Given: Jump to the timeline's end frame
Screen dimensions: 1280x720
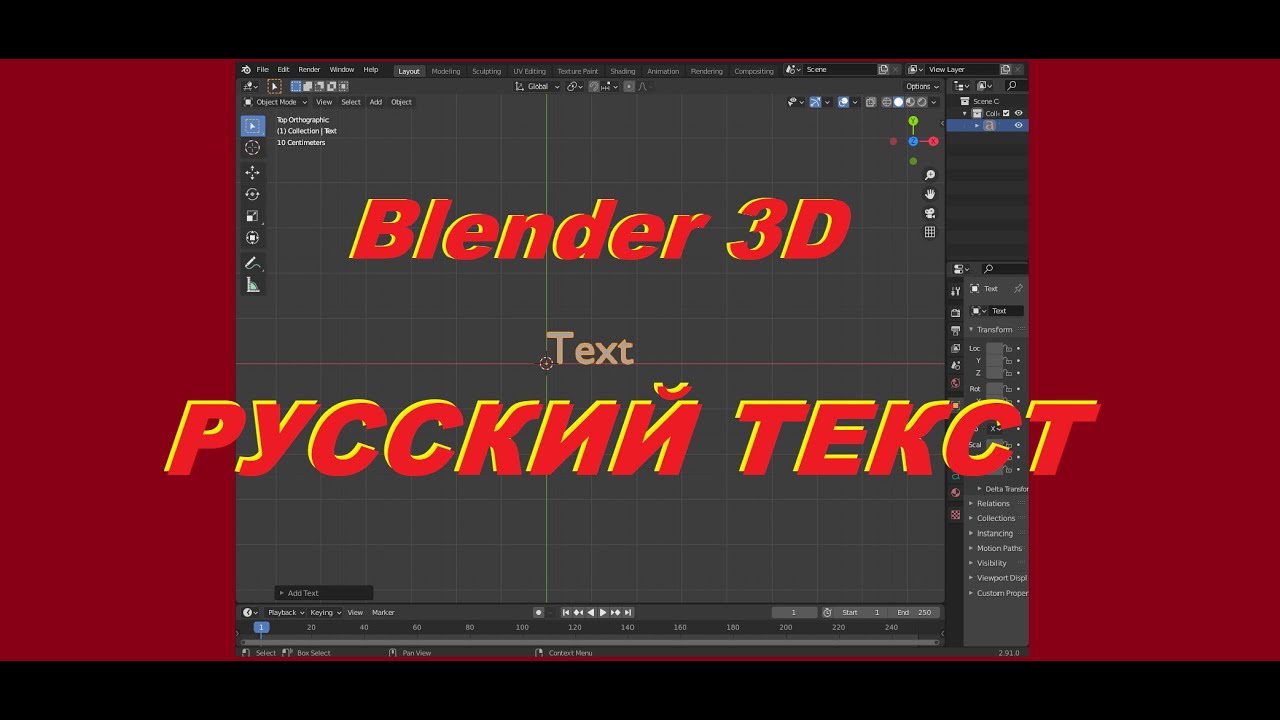Looking at the screenshot, I should coord(627,613).
